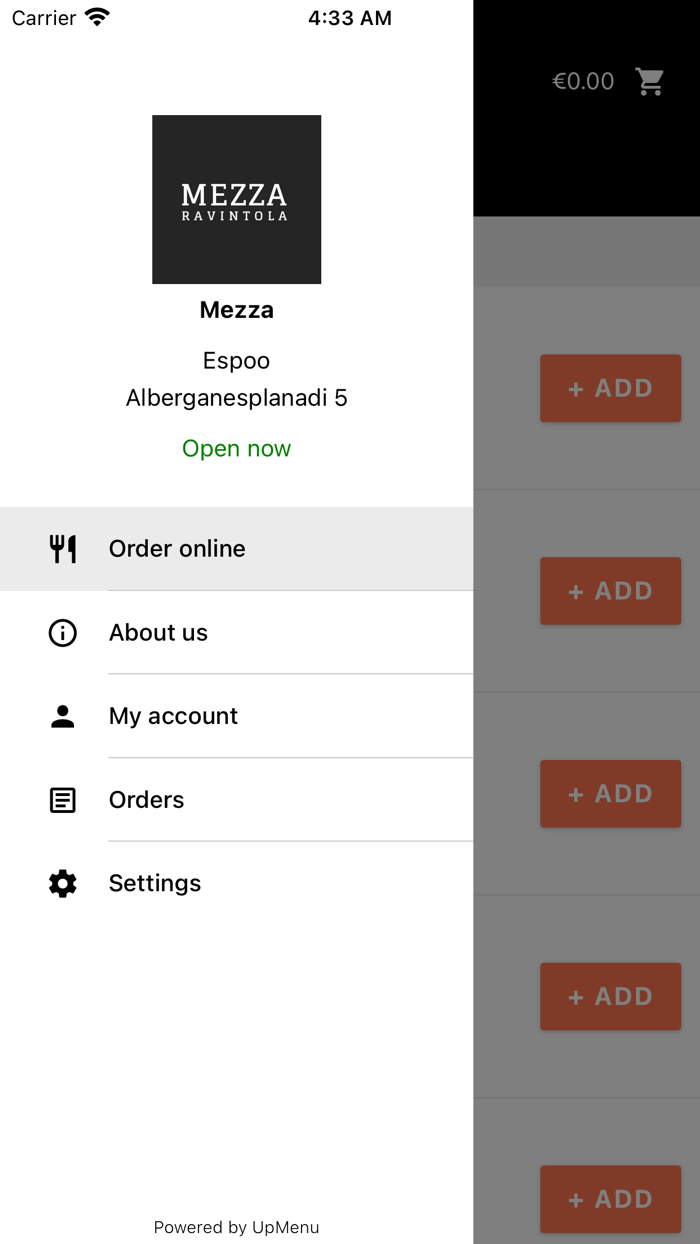
Task: Open the About us menu entry
Action: 158,632
